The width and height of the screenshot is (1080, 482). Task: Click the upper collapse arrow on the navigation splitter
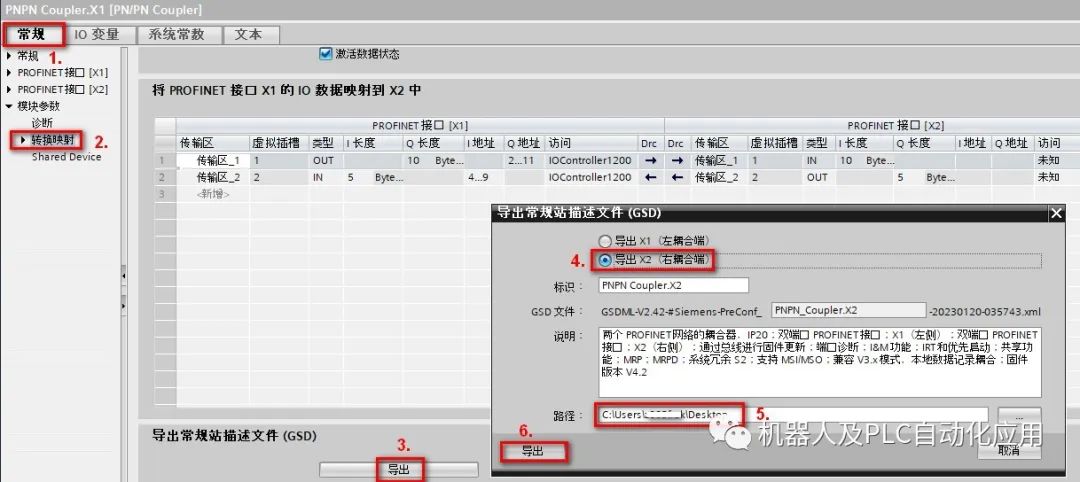click(x=124, y=276)
